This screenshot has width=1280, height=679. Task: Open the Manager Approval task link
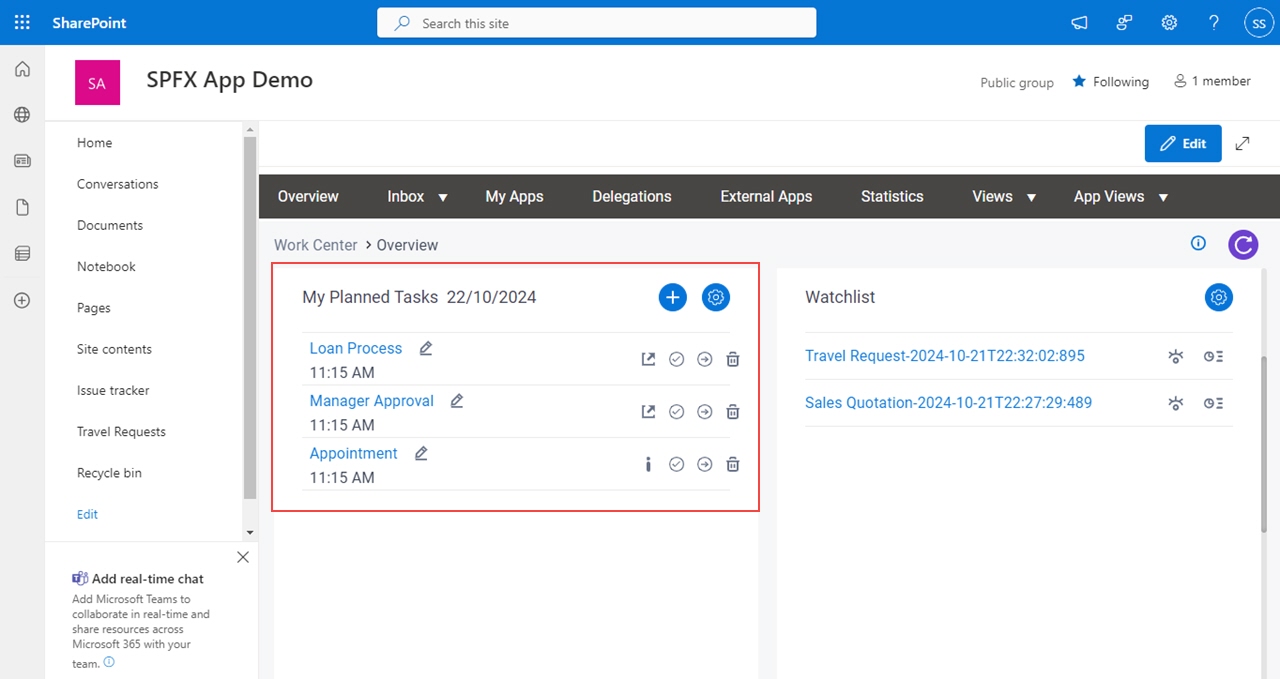(x=372, y=400)
